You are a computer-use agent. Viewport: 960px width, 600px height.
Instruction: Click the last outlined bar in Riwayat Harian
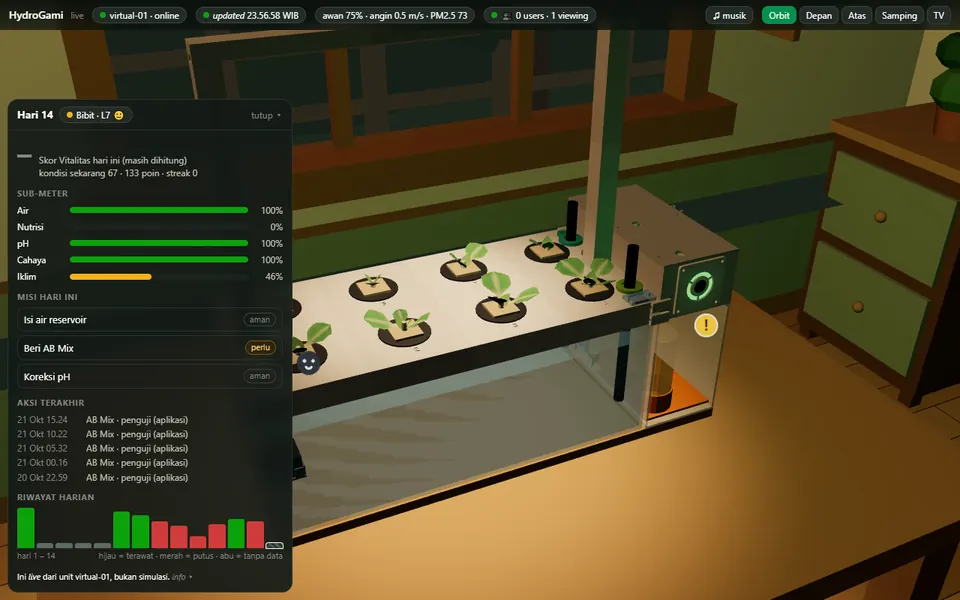(x=274, y=546)
